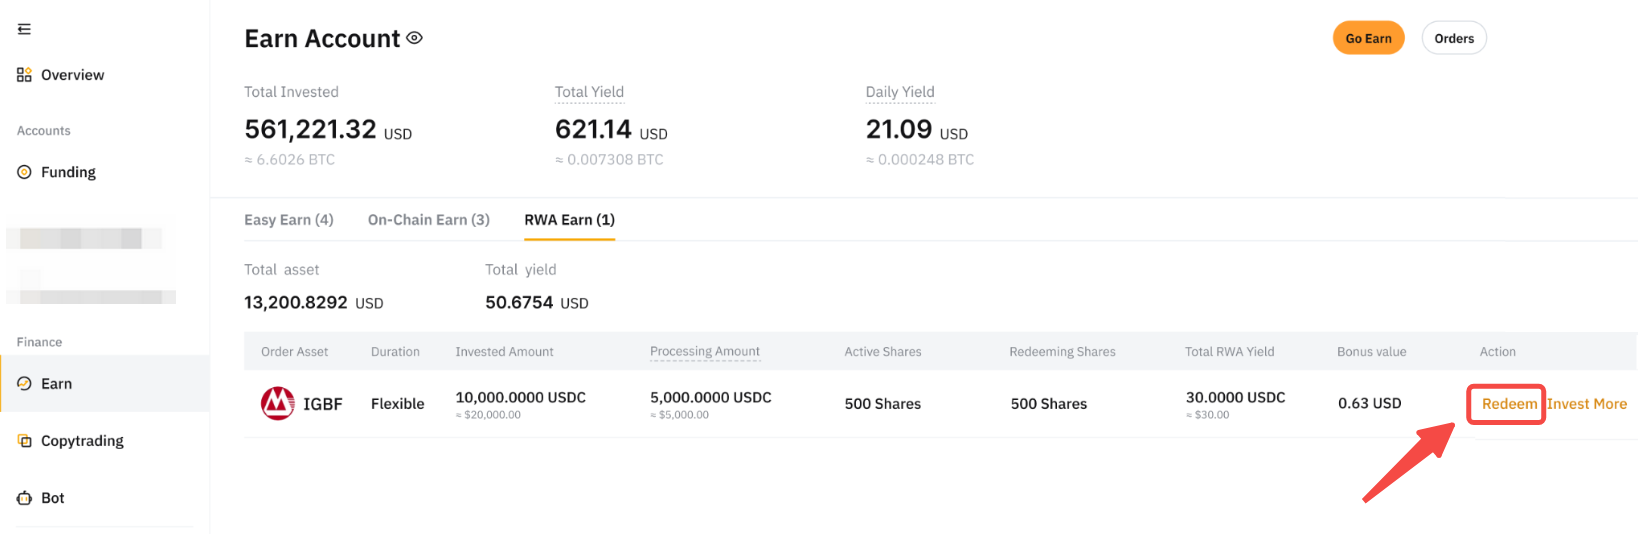
Task: Click Redeem for IGBF
Action: point(1509,404)
